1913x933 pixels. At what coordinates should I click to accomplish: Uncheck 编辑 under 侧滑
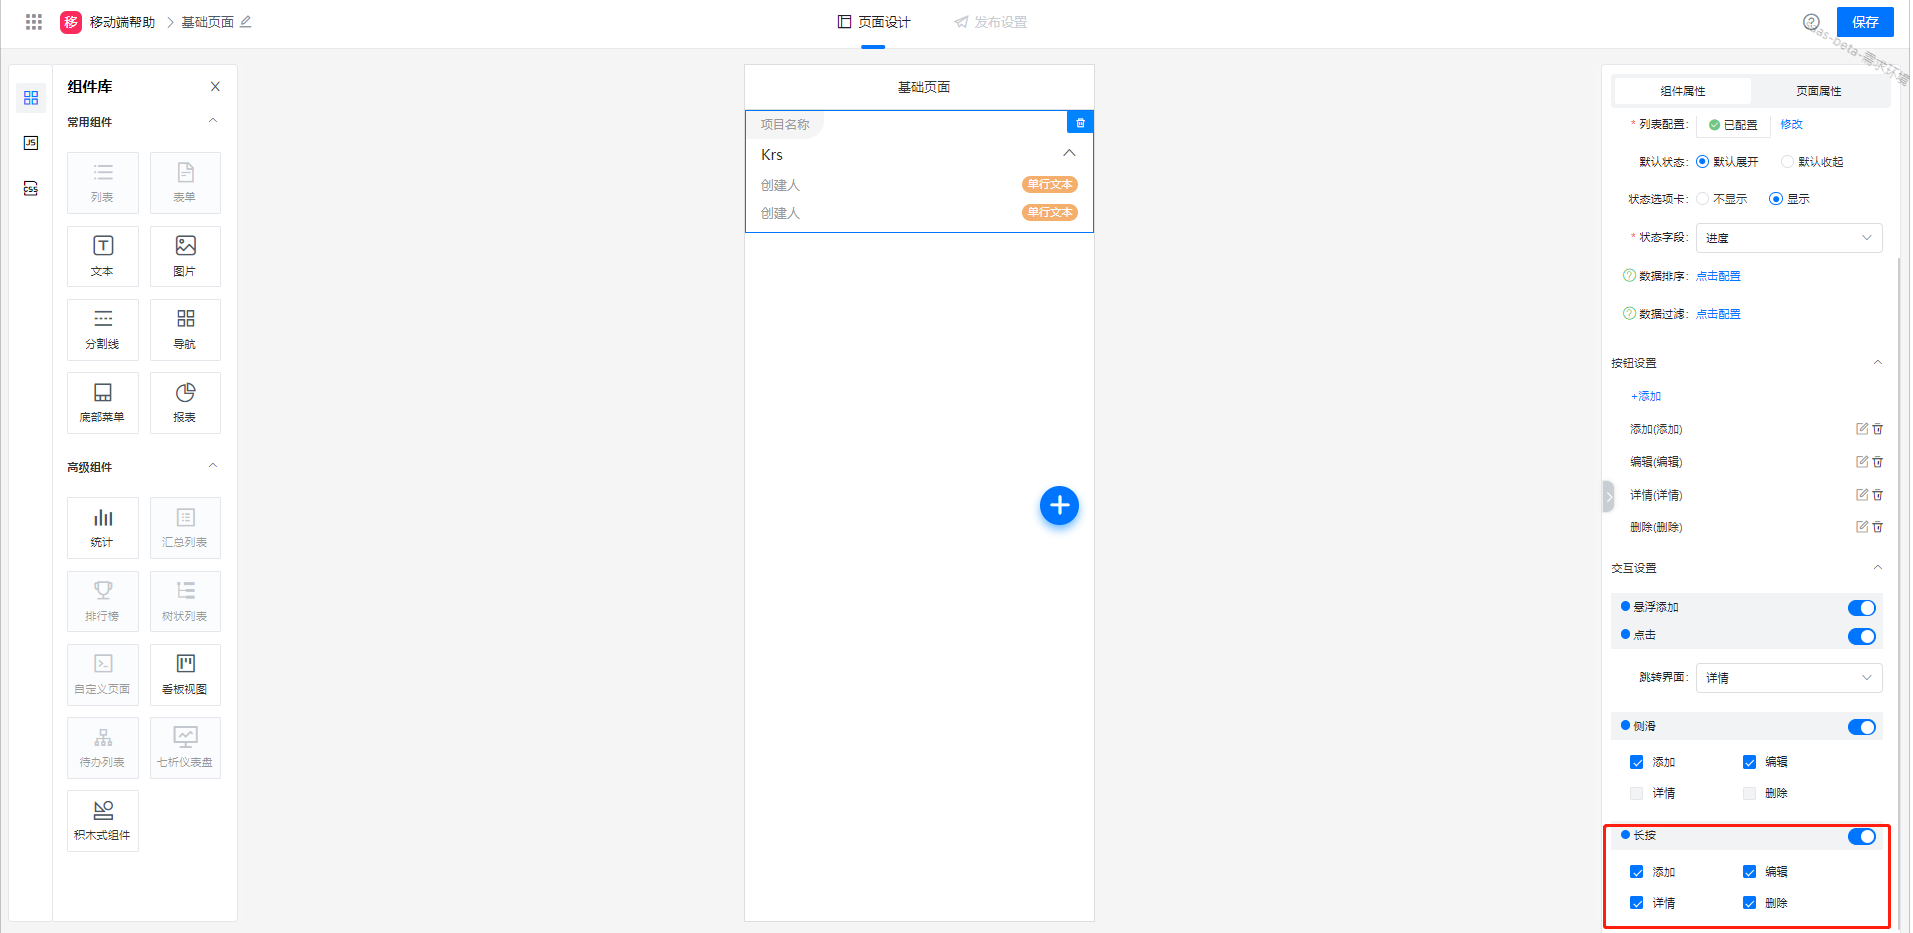[x=1749, y=762]
